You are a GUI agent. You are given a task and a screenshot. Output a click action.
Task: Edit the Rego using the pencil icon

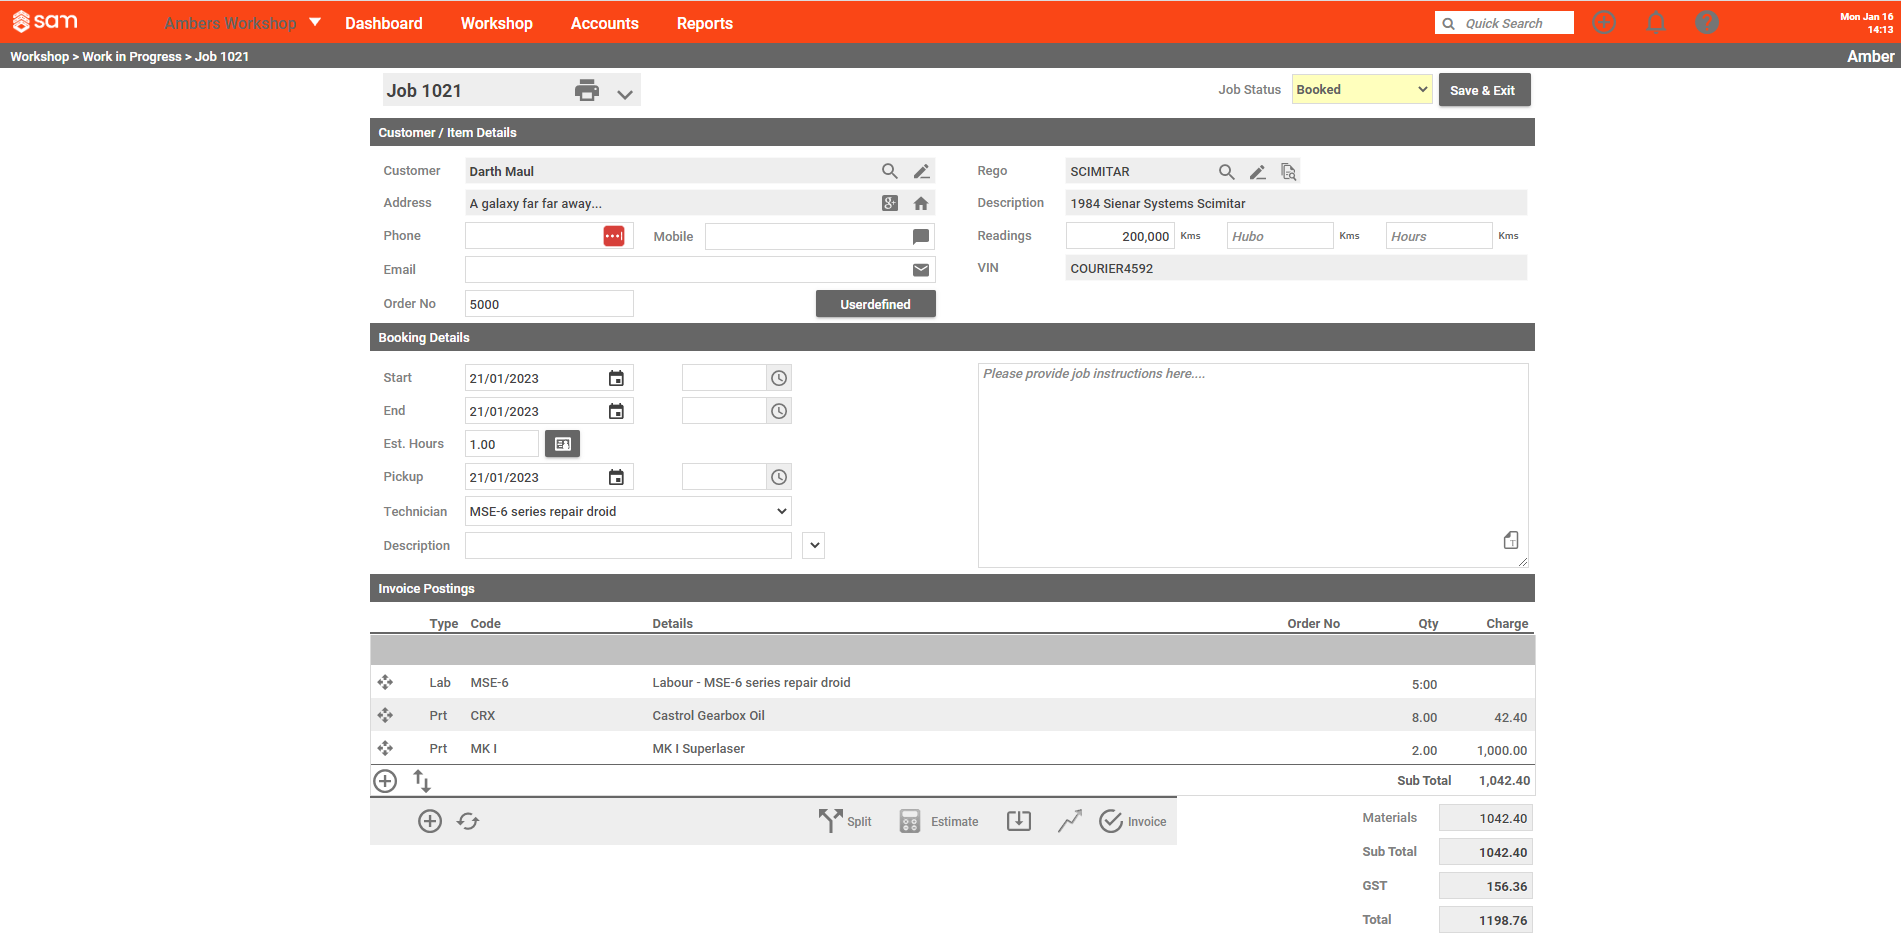point(1257,171)
